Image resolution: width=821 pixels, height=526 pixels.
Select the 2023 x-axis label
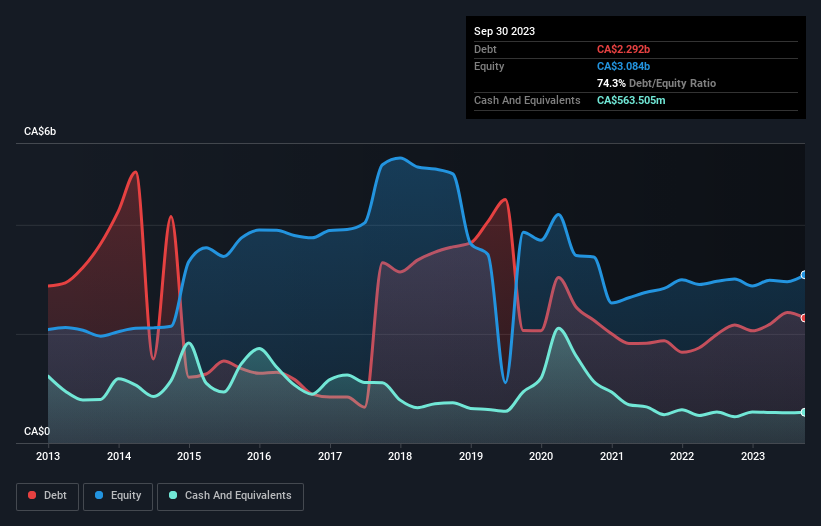(x=753, y=456)
